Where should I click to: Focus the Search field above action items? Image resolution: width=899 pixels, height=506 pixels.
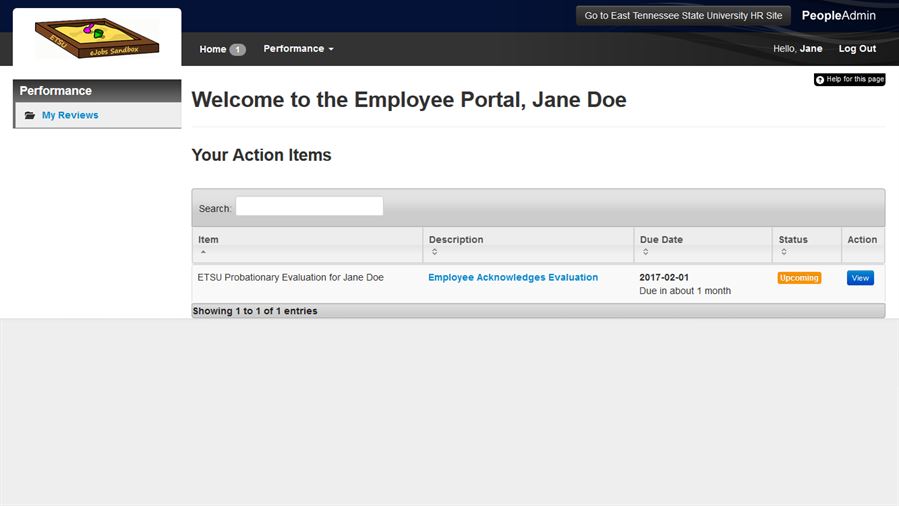pos(309,207)
